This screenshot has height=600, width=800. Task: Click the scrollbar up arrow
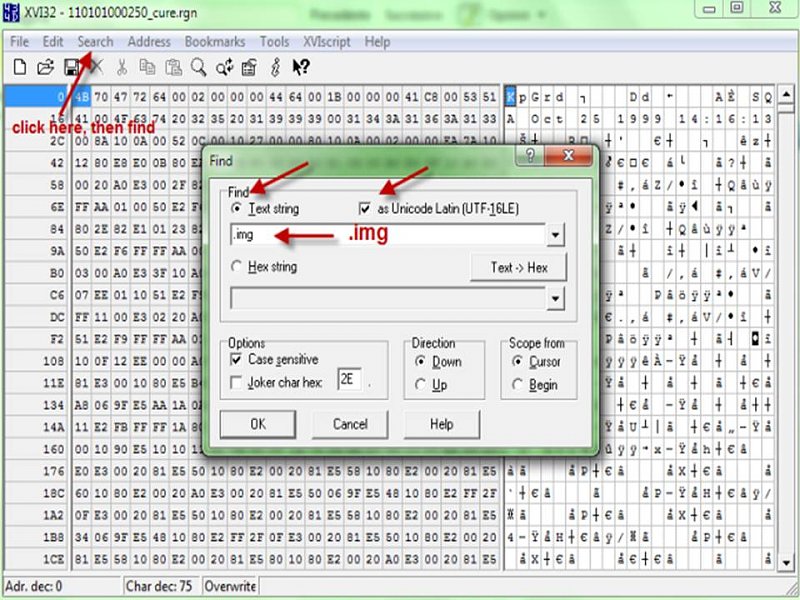click(786, 94)
